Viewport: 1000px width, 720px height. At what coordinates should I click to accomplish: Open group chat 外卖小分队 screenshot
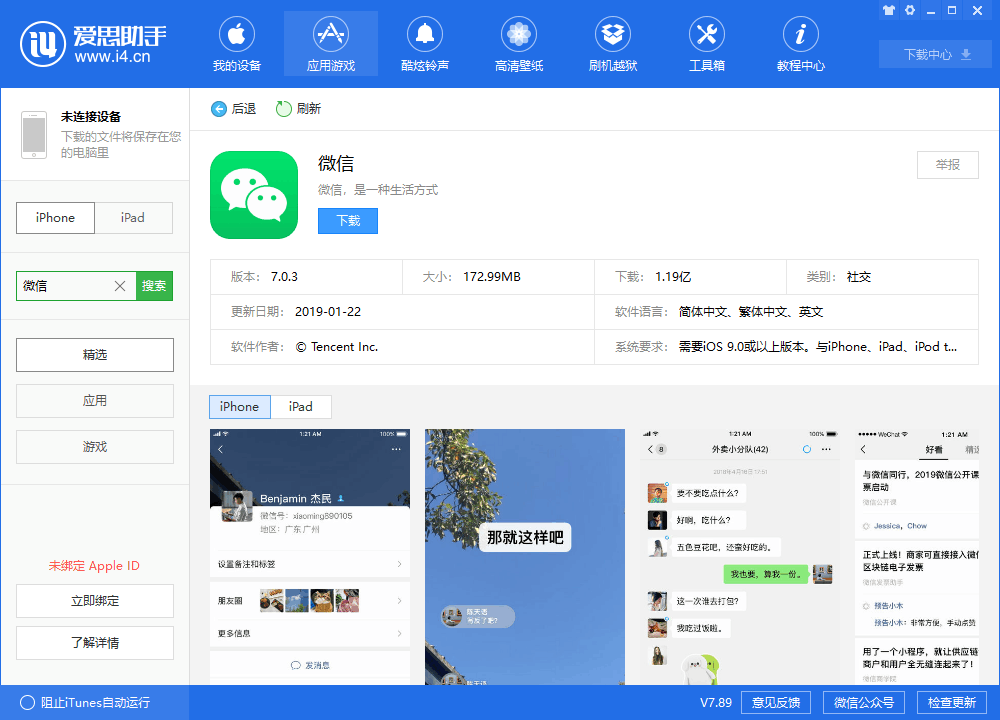point(740,557)
